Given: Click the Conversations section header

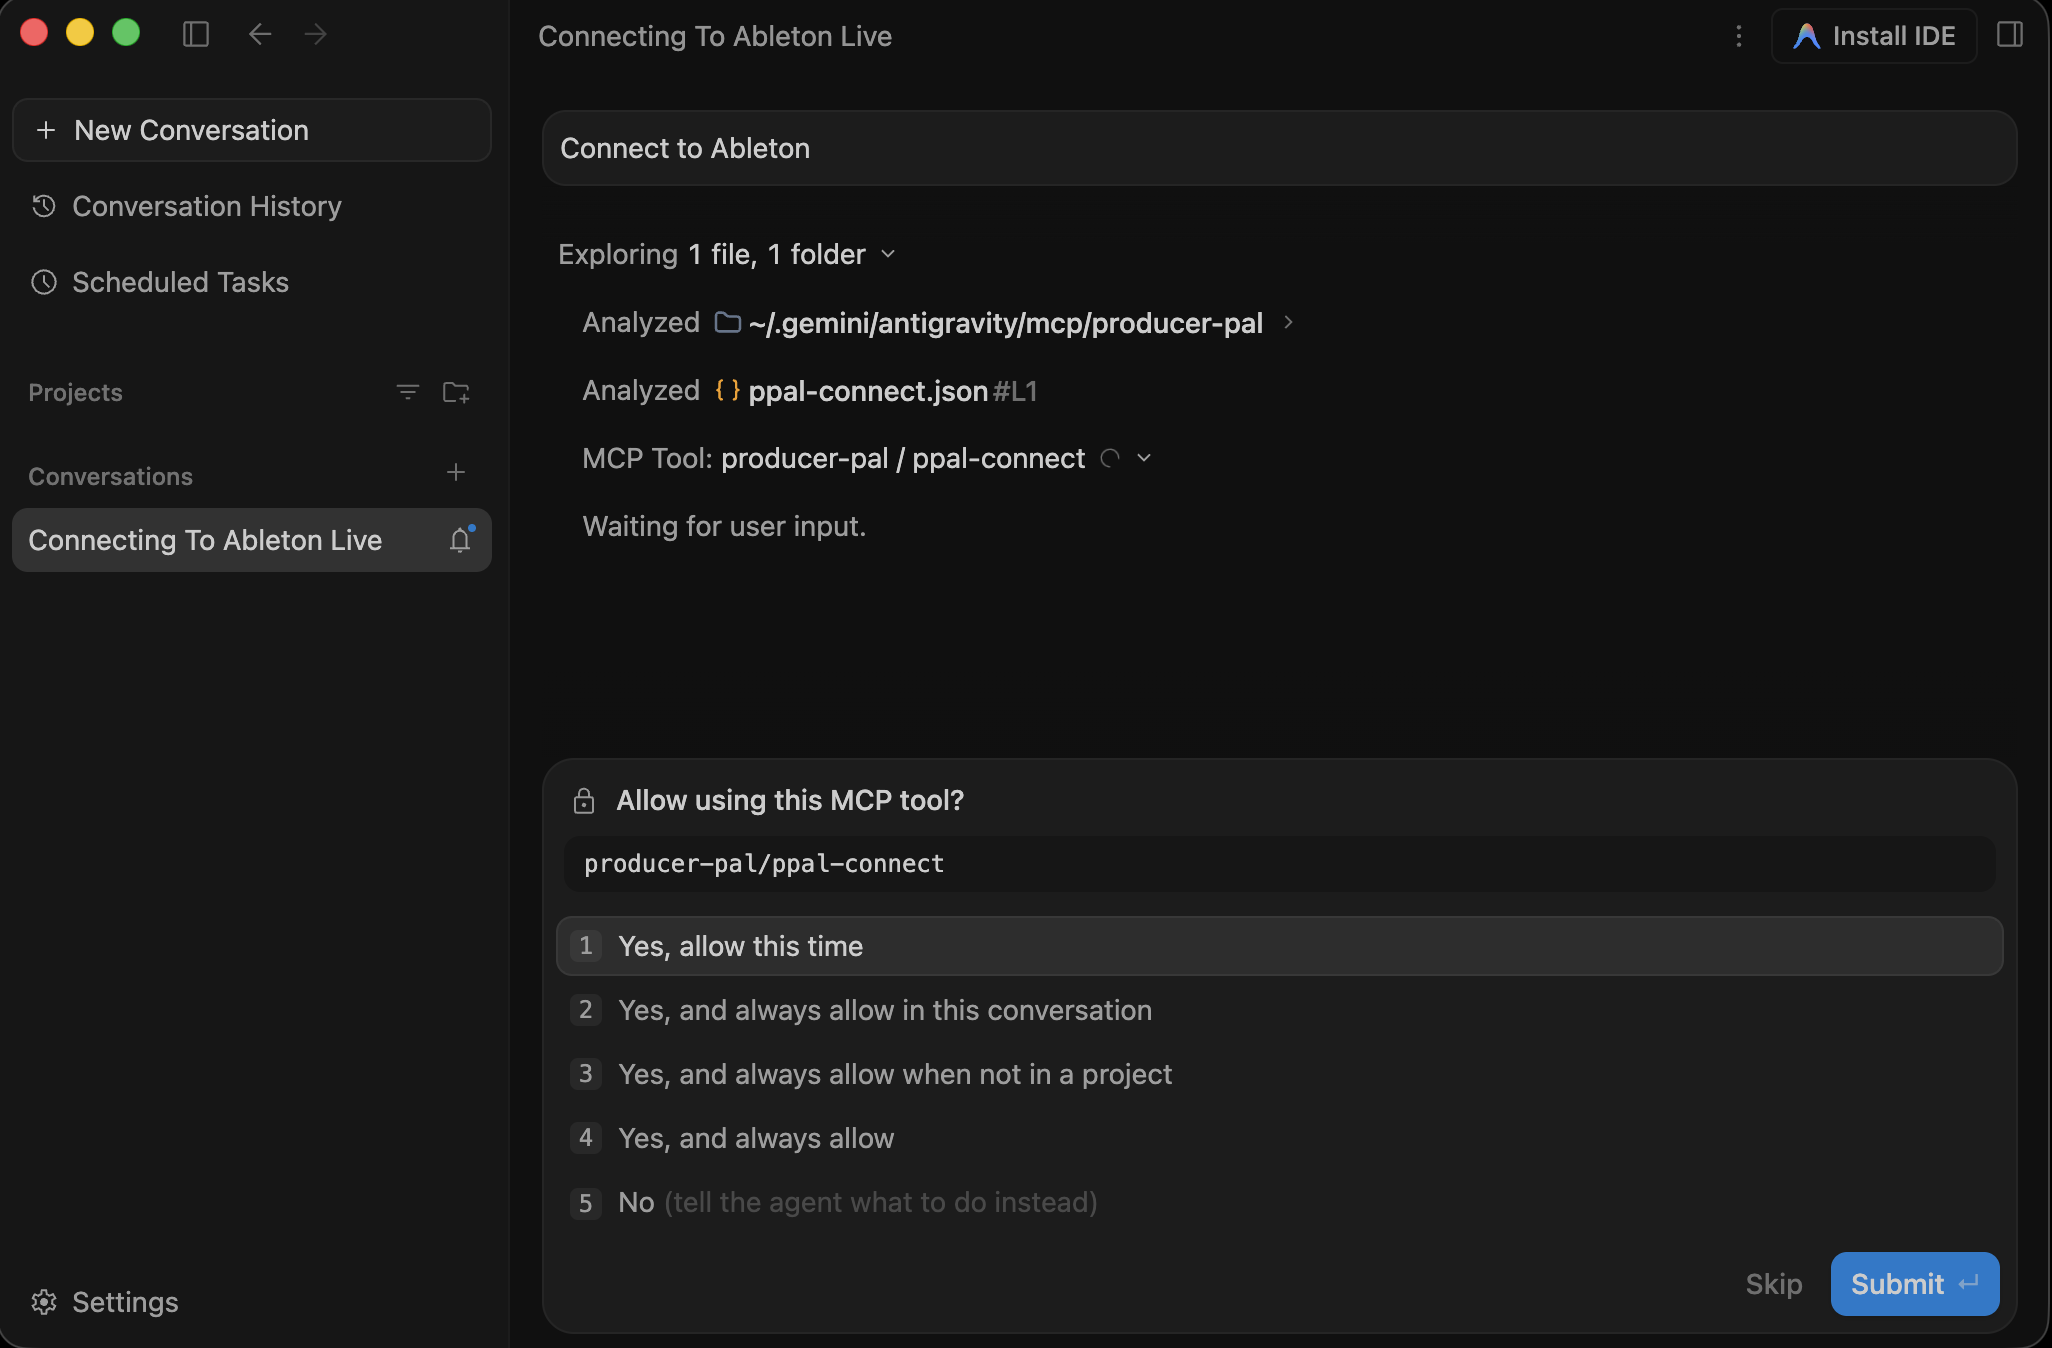Looking at the screenshot, I should point(110,477).
